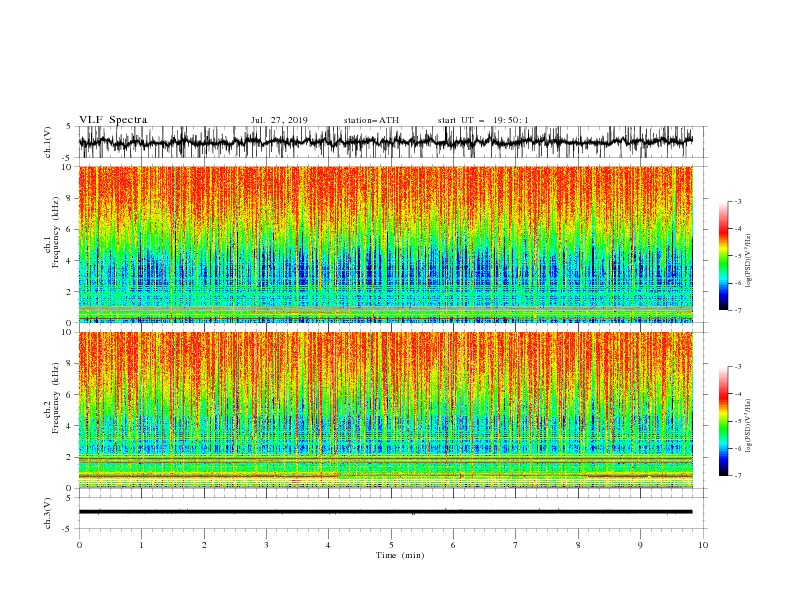Click the ch.1 voltage waveform trace
Viewport: 792px width, 612px height.
coord(385,142)
